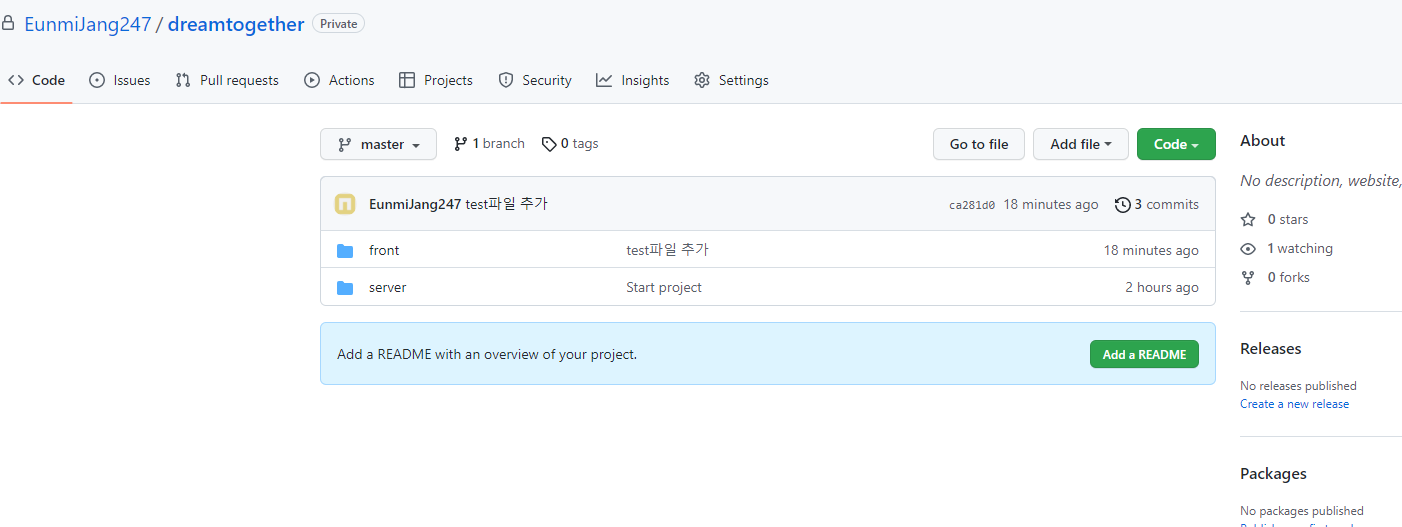Click the 18 minutes ago timestamp in commit header
This screenshot has width=1402, height=527.
coord(1051,204)
